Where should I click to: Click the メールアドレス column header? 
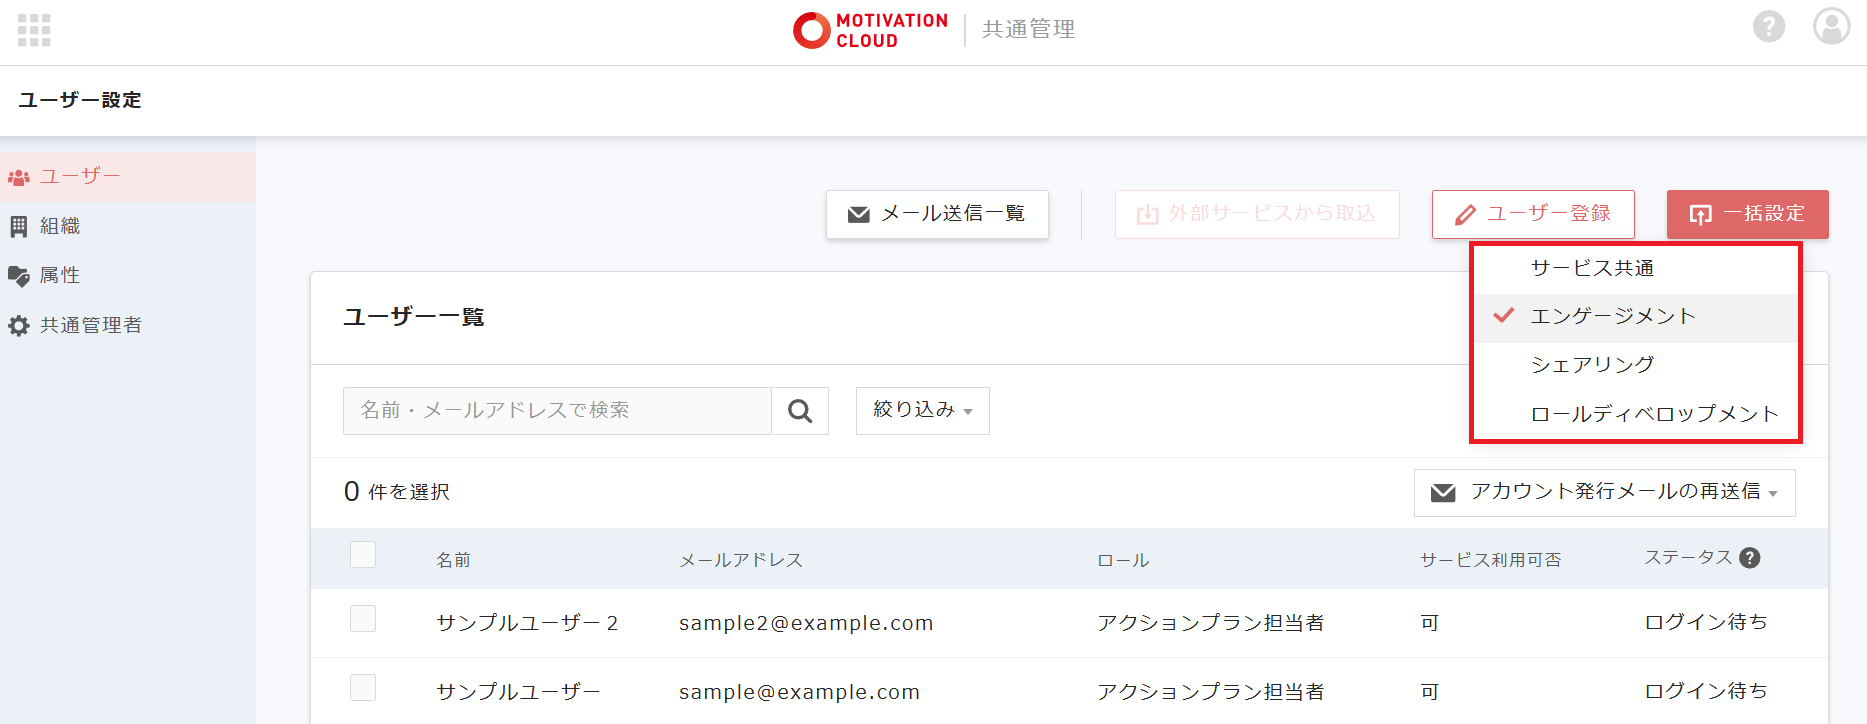click(x=741, y=560)
